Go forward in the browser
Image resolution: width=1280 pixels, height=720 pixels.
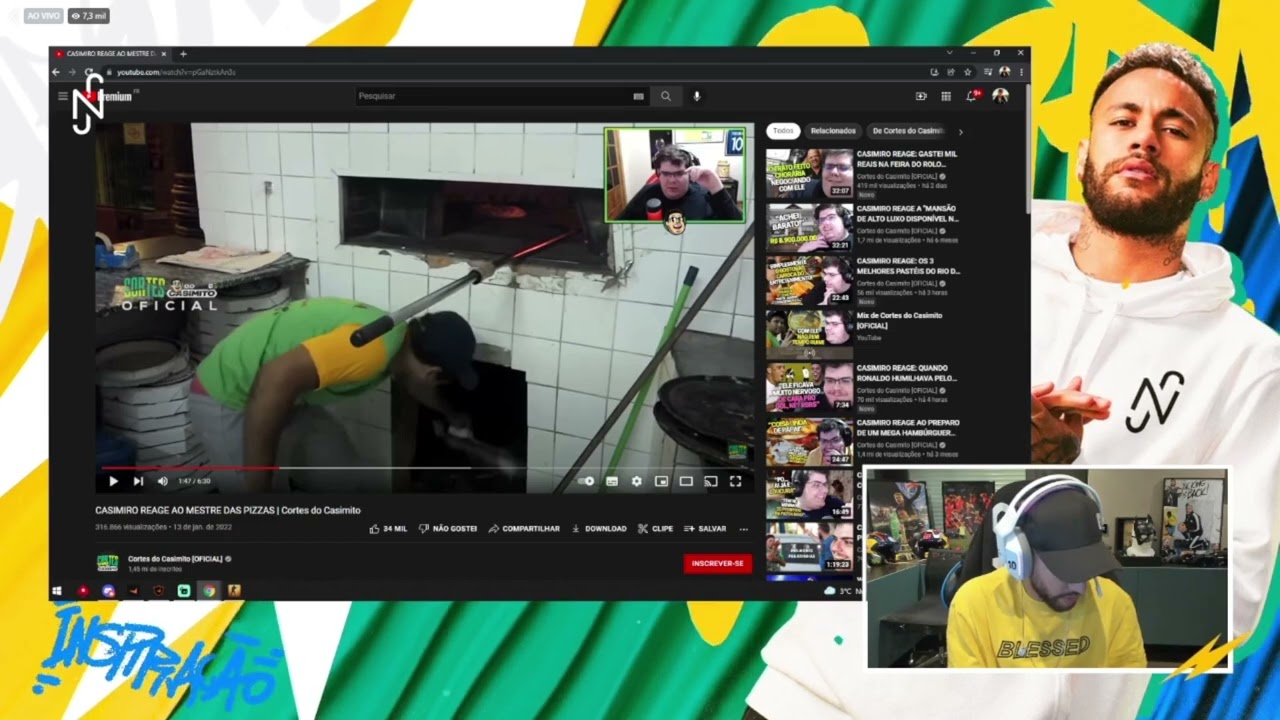(x=72, y=72)
